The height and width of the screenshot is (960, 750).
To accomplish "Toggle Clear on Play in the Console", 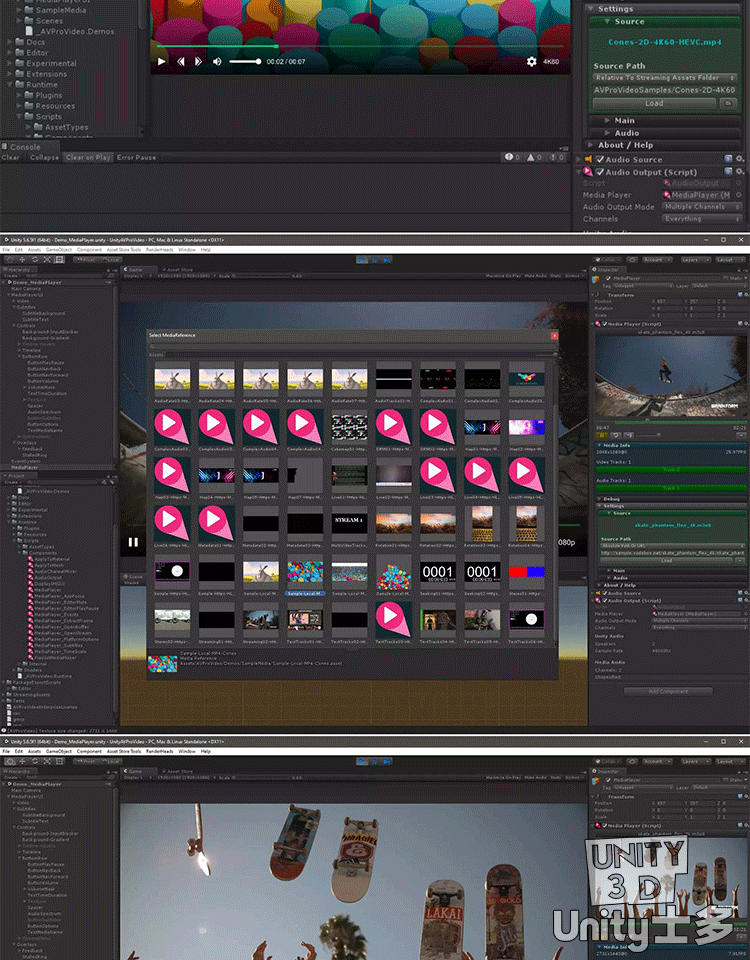I will click(x=88, y=157).
